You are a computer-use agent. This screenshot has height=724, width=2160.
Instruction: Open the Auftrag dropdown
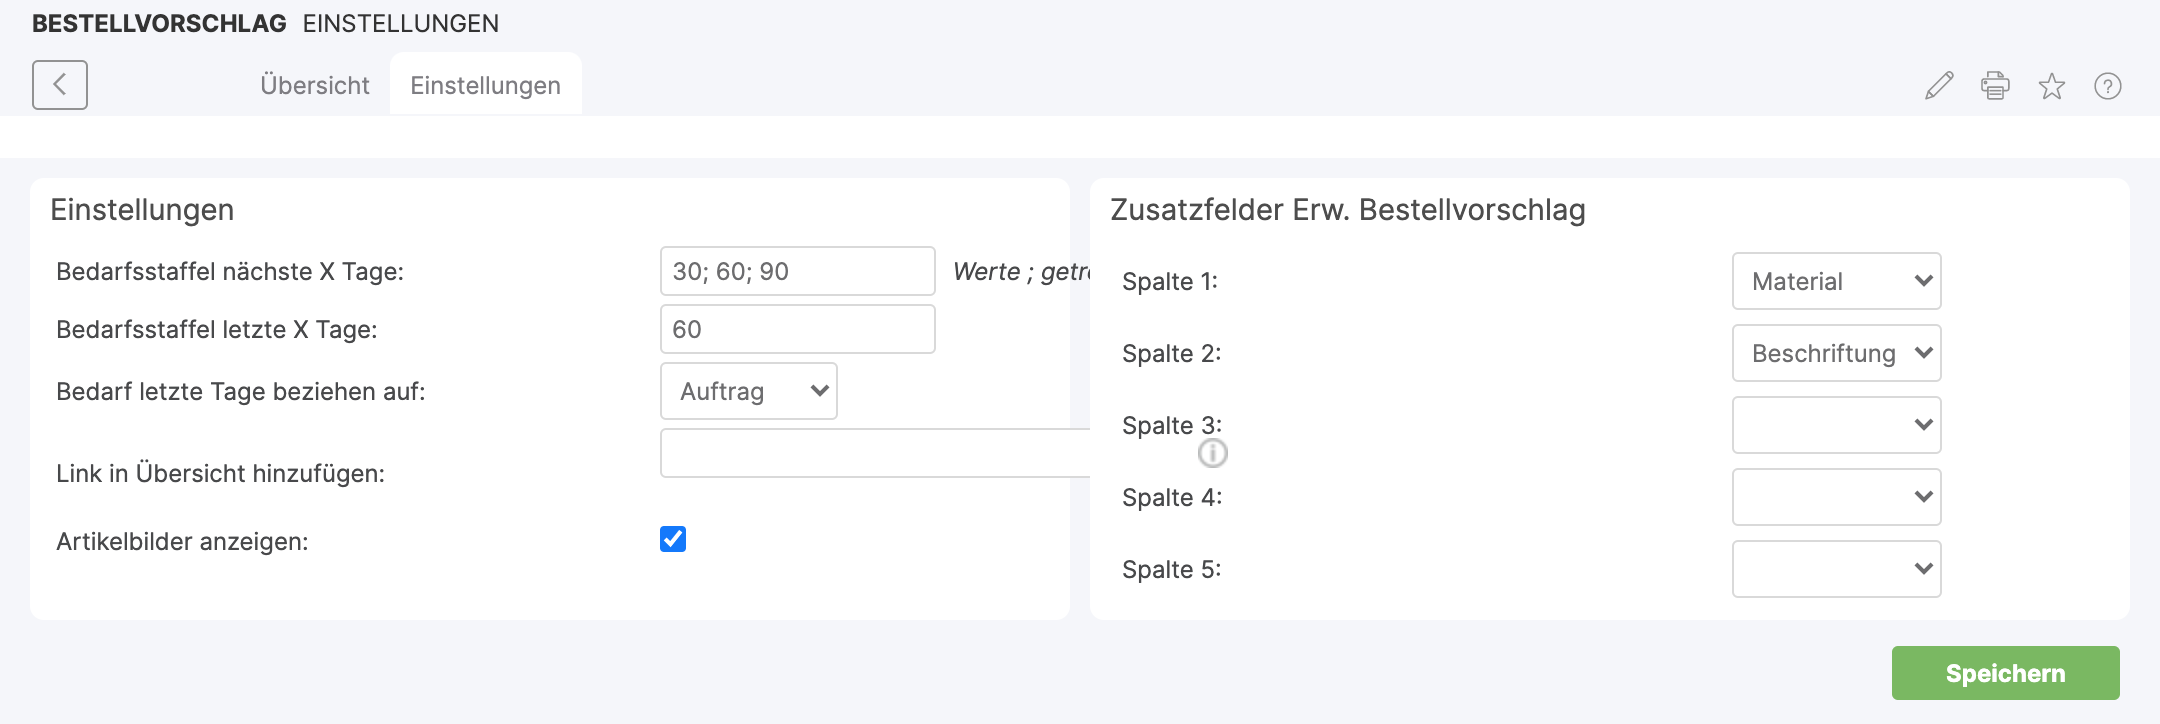748,391
